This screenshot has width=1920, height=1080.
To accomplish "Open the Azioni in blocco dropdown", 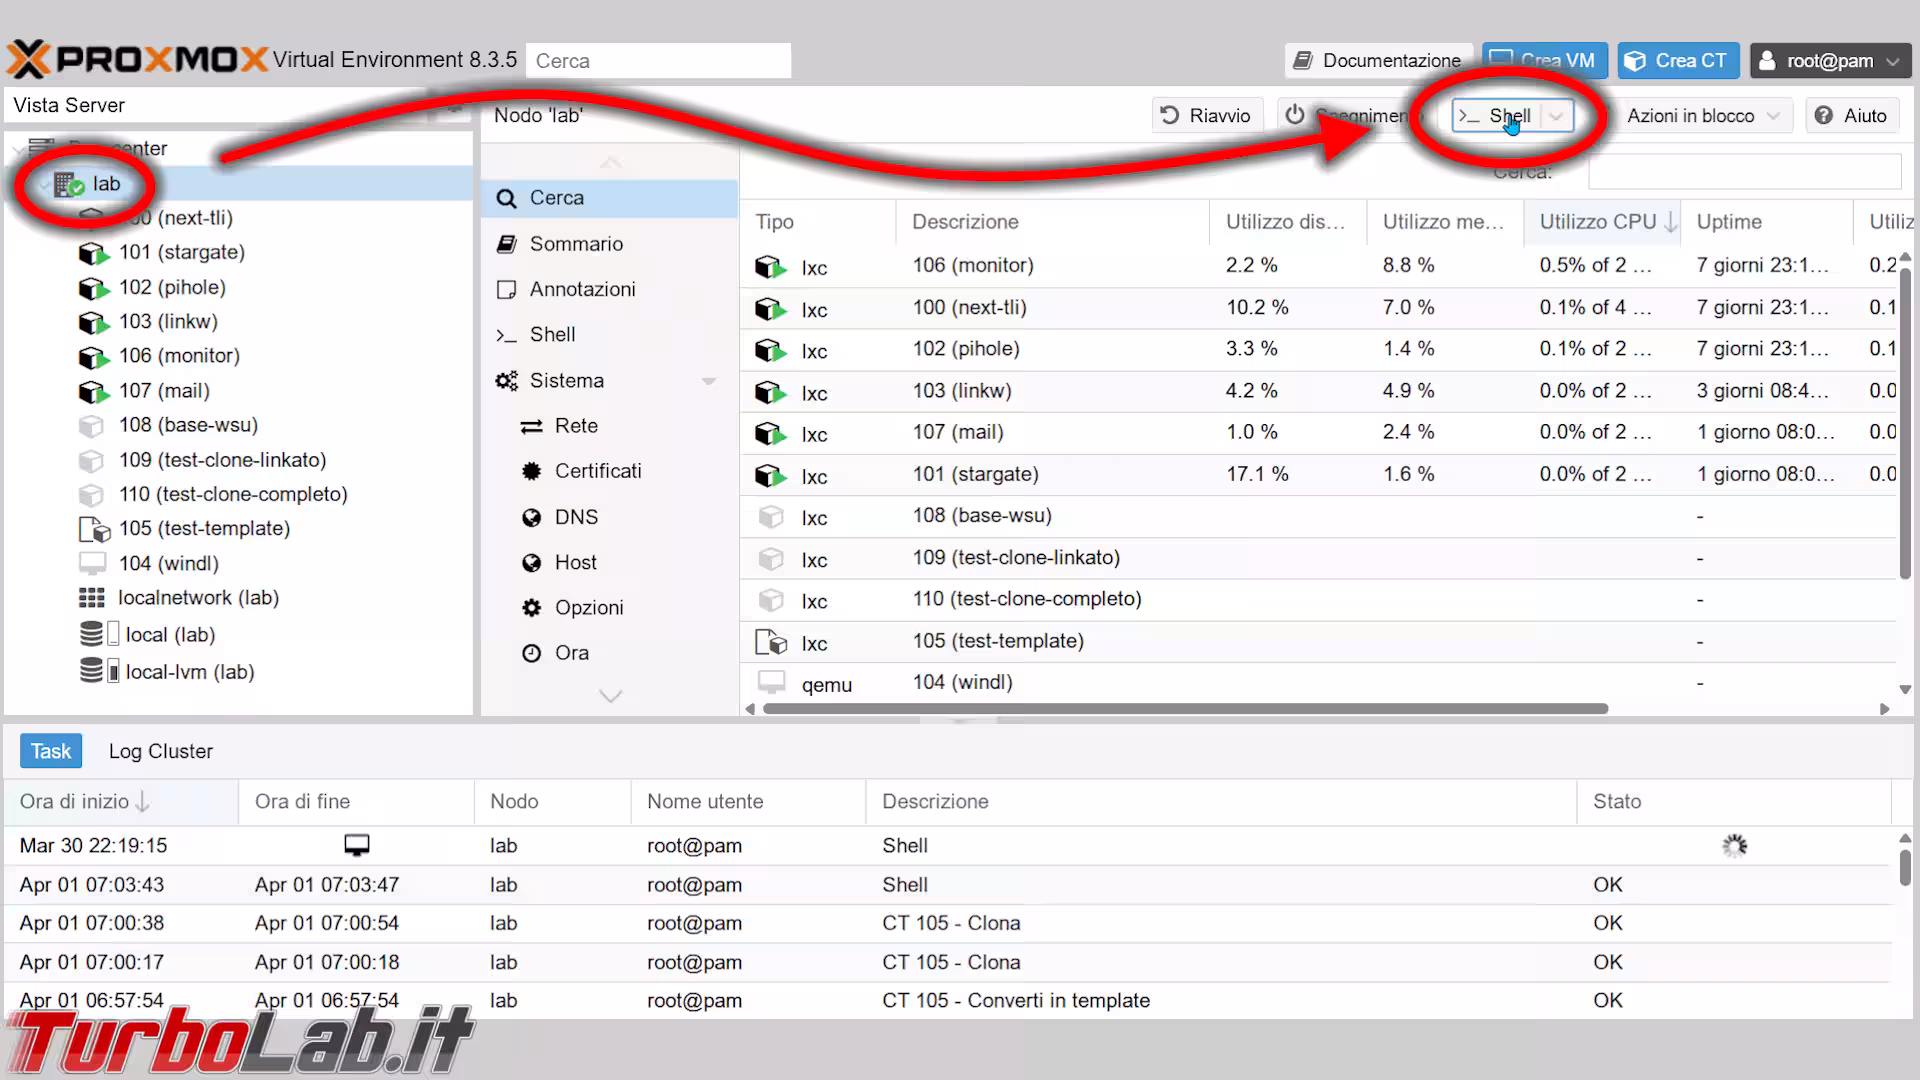I will coord(1702,116).
